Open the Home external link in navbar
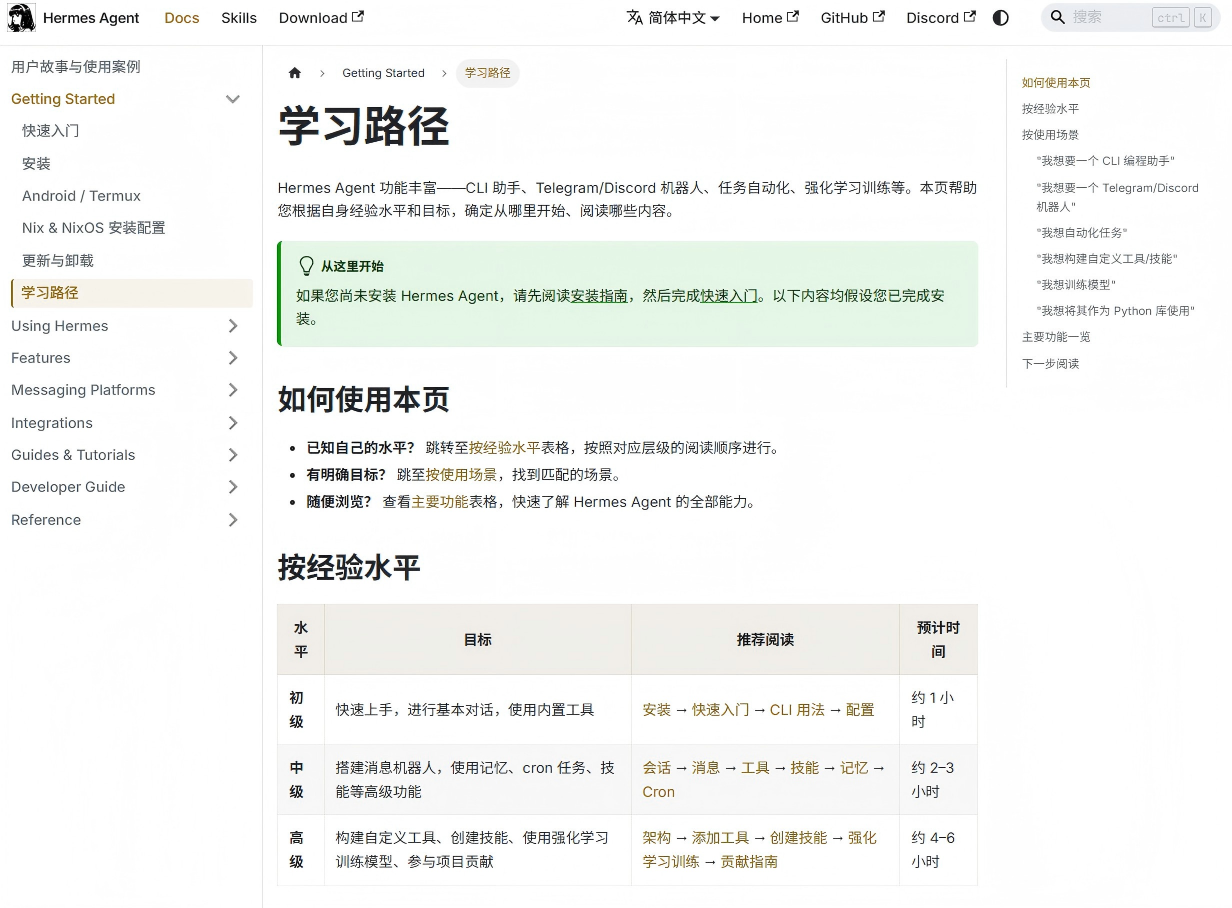 tap(770, 18)
